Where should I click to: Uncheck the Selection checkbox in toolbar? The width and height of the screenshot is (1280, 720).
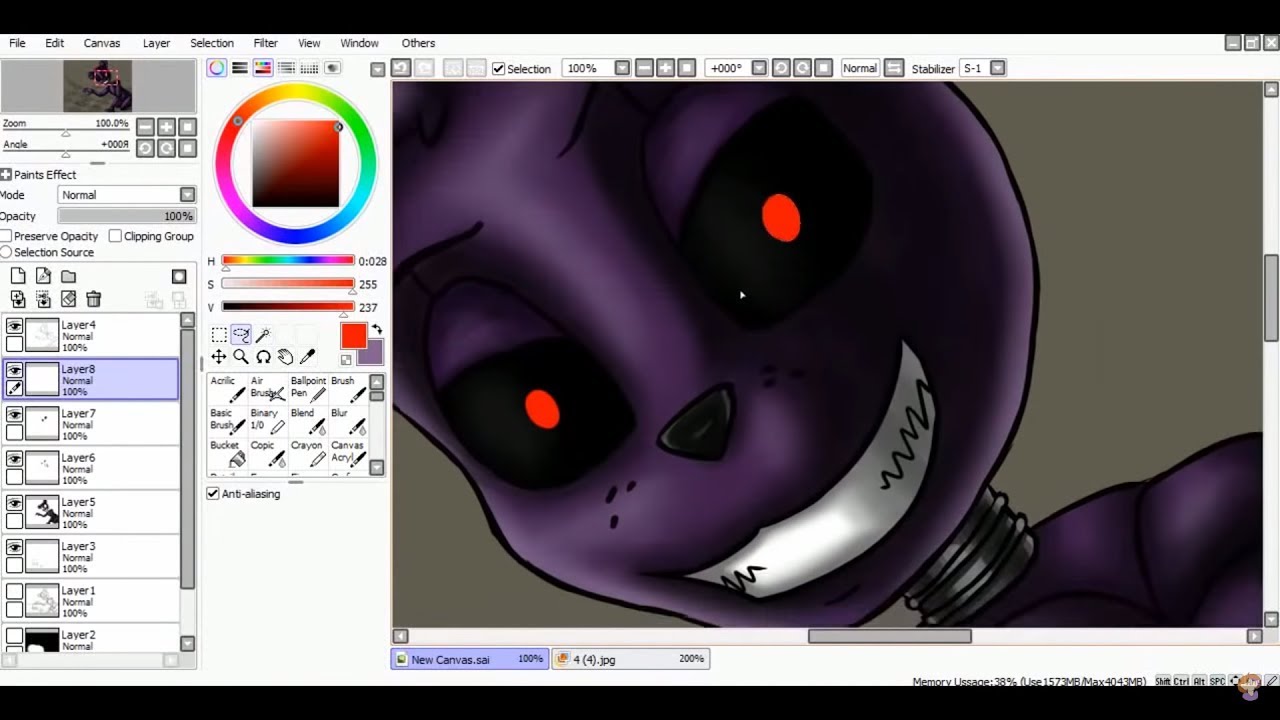(x=498, y=69)
